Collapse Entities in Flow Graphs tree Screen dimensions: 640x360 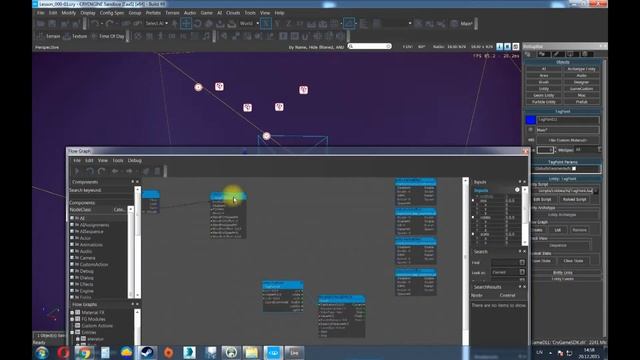[x=72, y=332]
